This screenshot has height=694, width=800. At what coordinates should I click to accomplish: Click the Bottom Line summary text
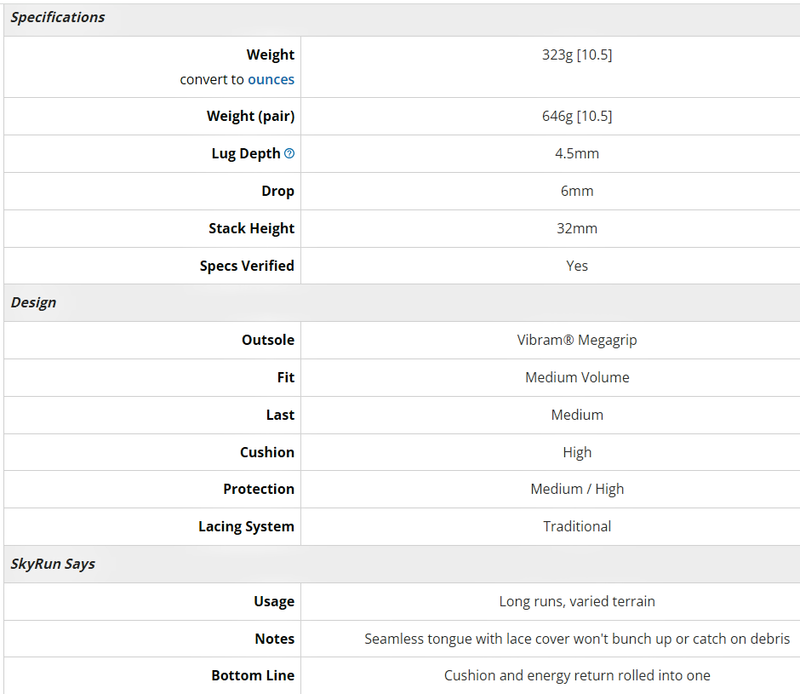pyautogui.click(x=577, y=676)
